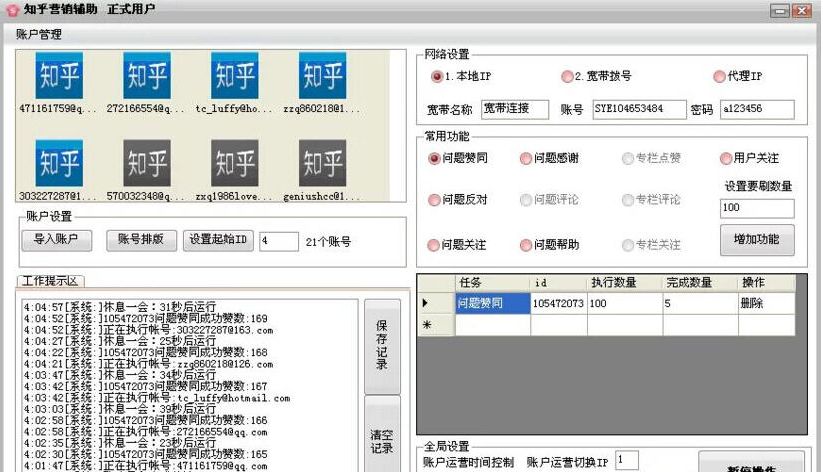The height and width of the screenshot is (472, 823).
Task: Select greyed account icon geniushcc@1...
Action: click(322, 163)
